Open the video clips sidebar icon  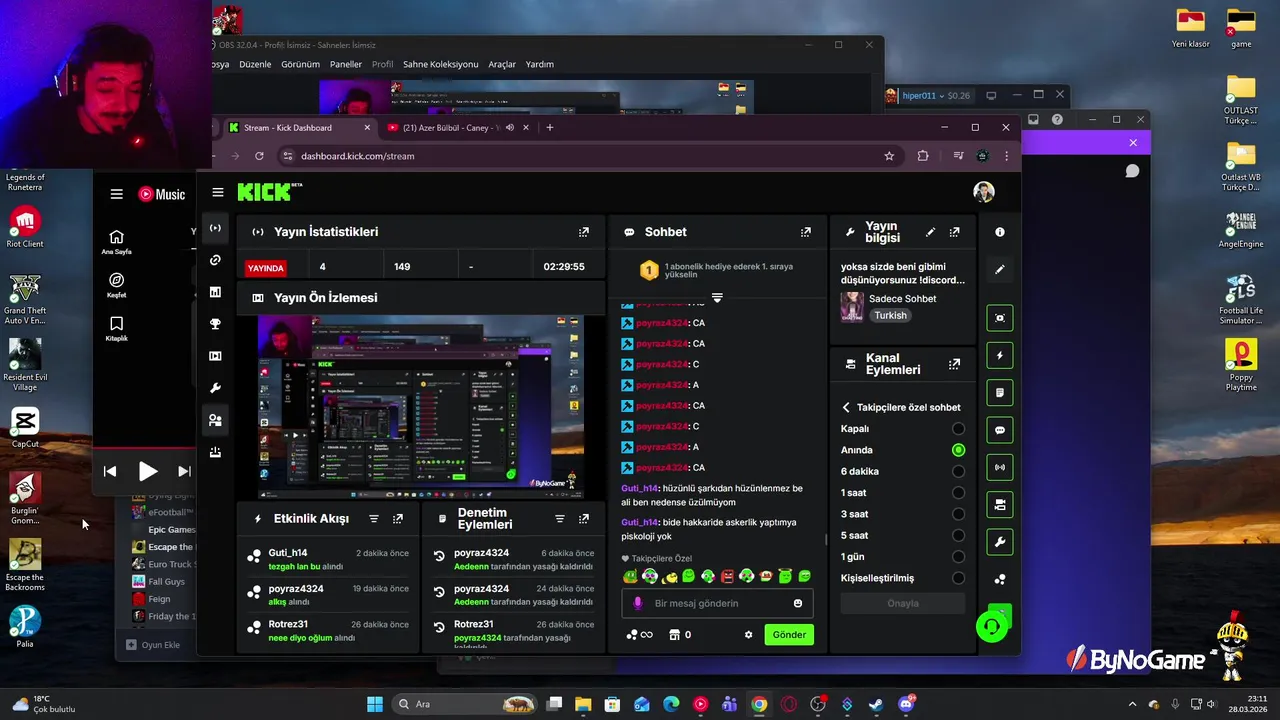tap(215, 356)
